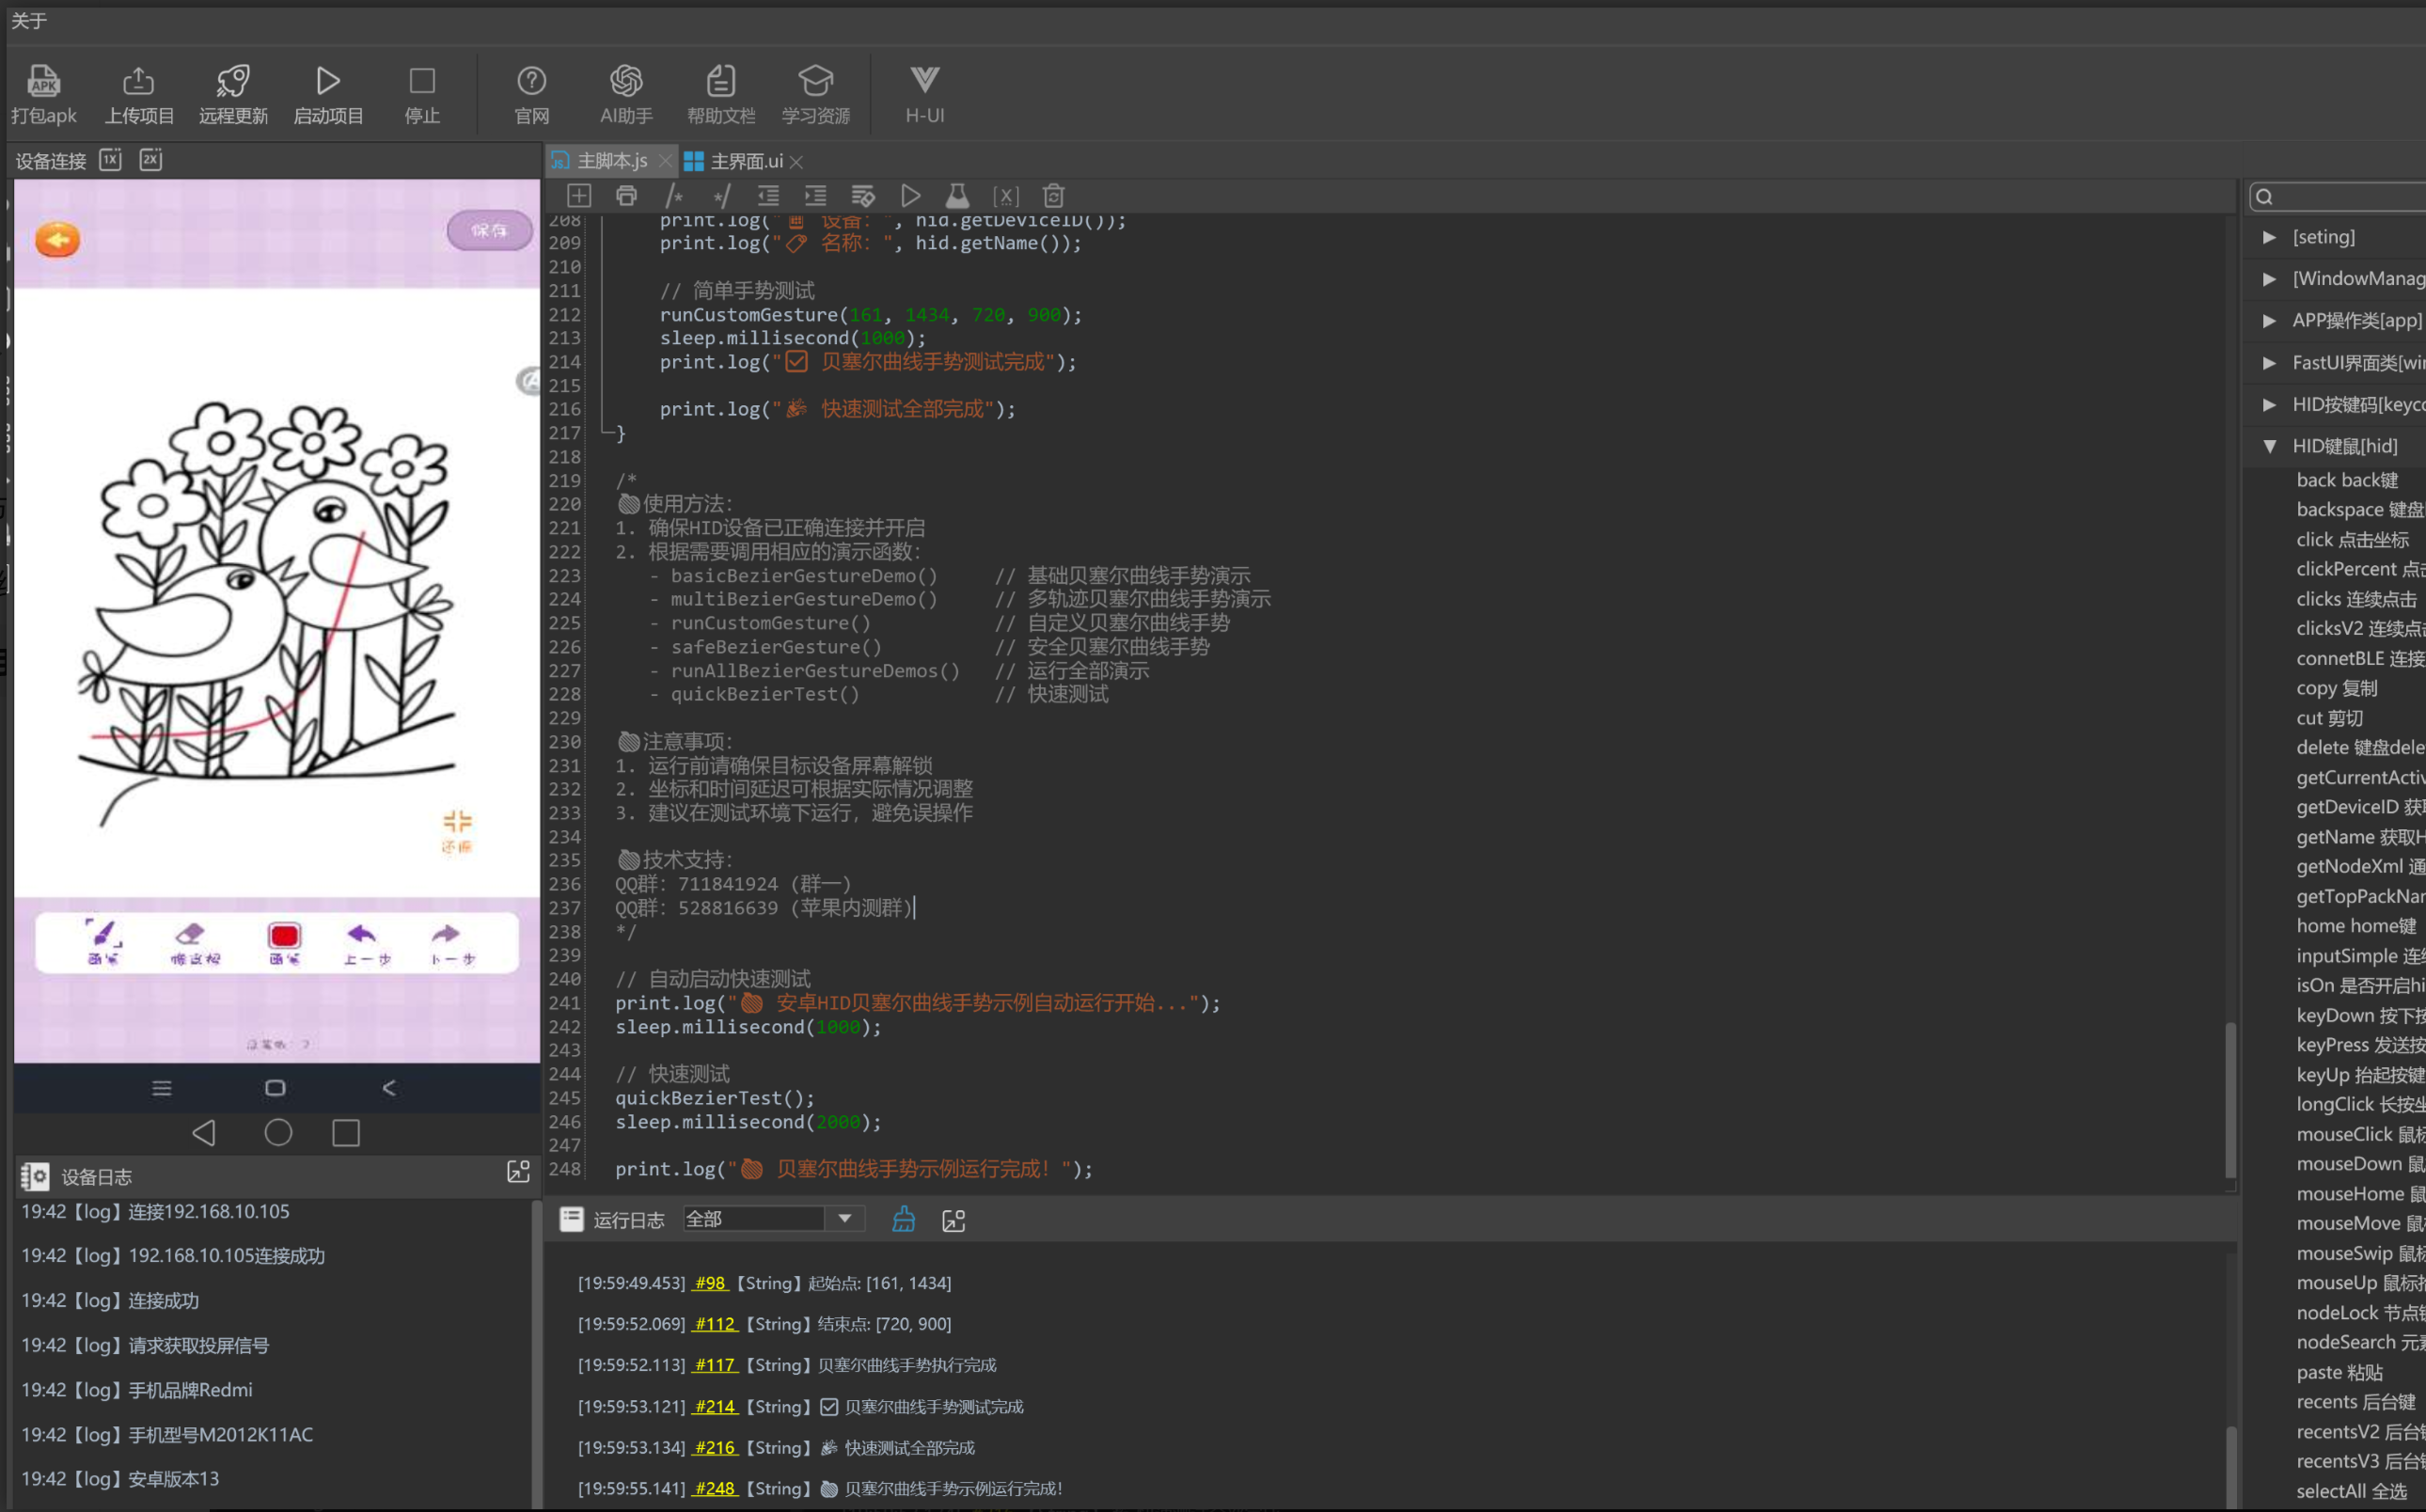
Task: Click the 远程更新 rocket icon
Action: coord(233,81)
